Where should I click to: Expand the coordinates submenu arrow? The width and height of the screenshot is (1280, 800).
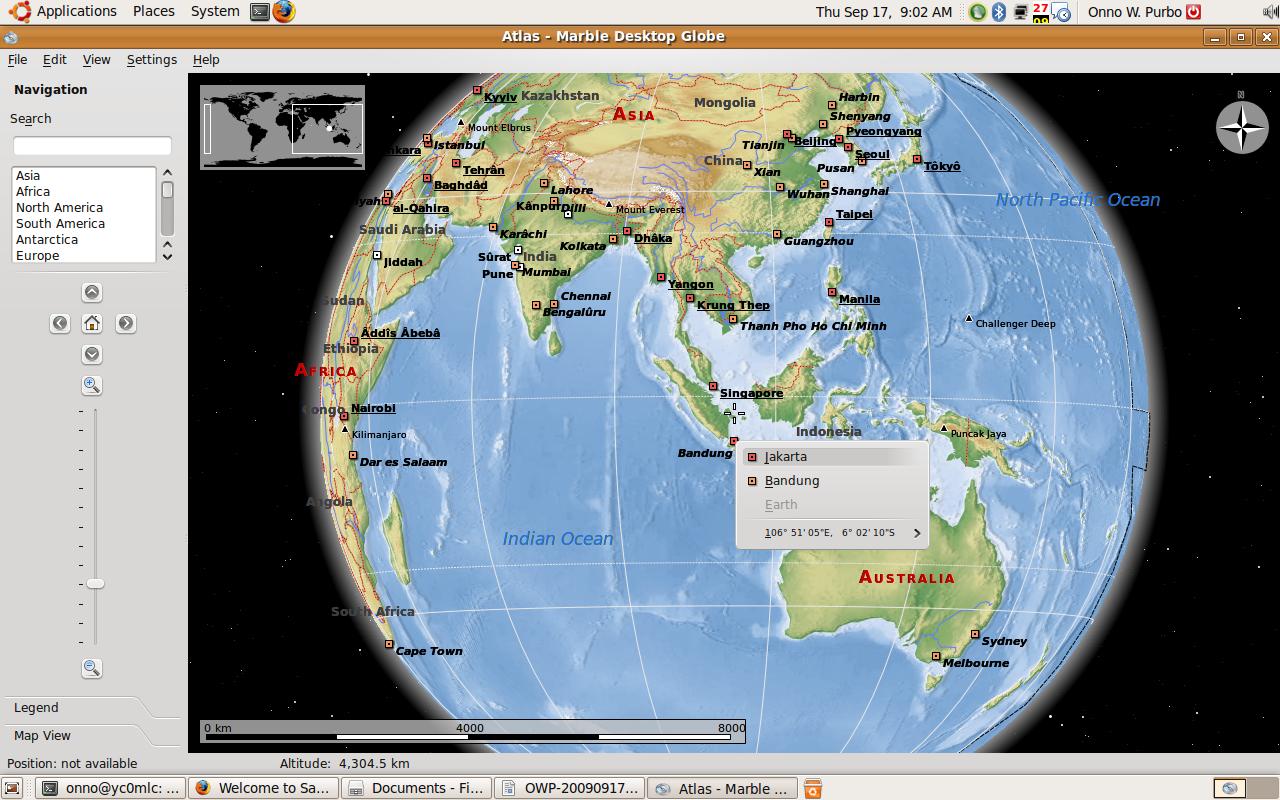916,533
